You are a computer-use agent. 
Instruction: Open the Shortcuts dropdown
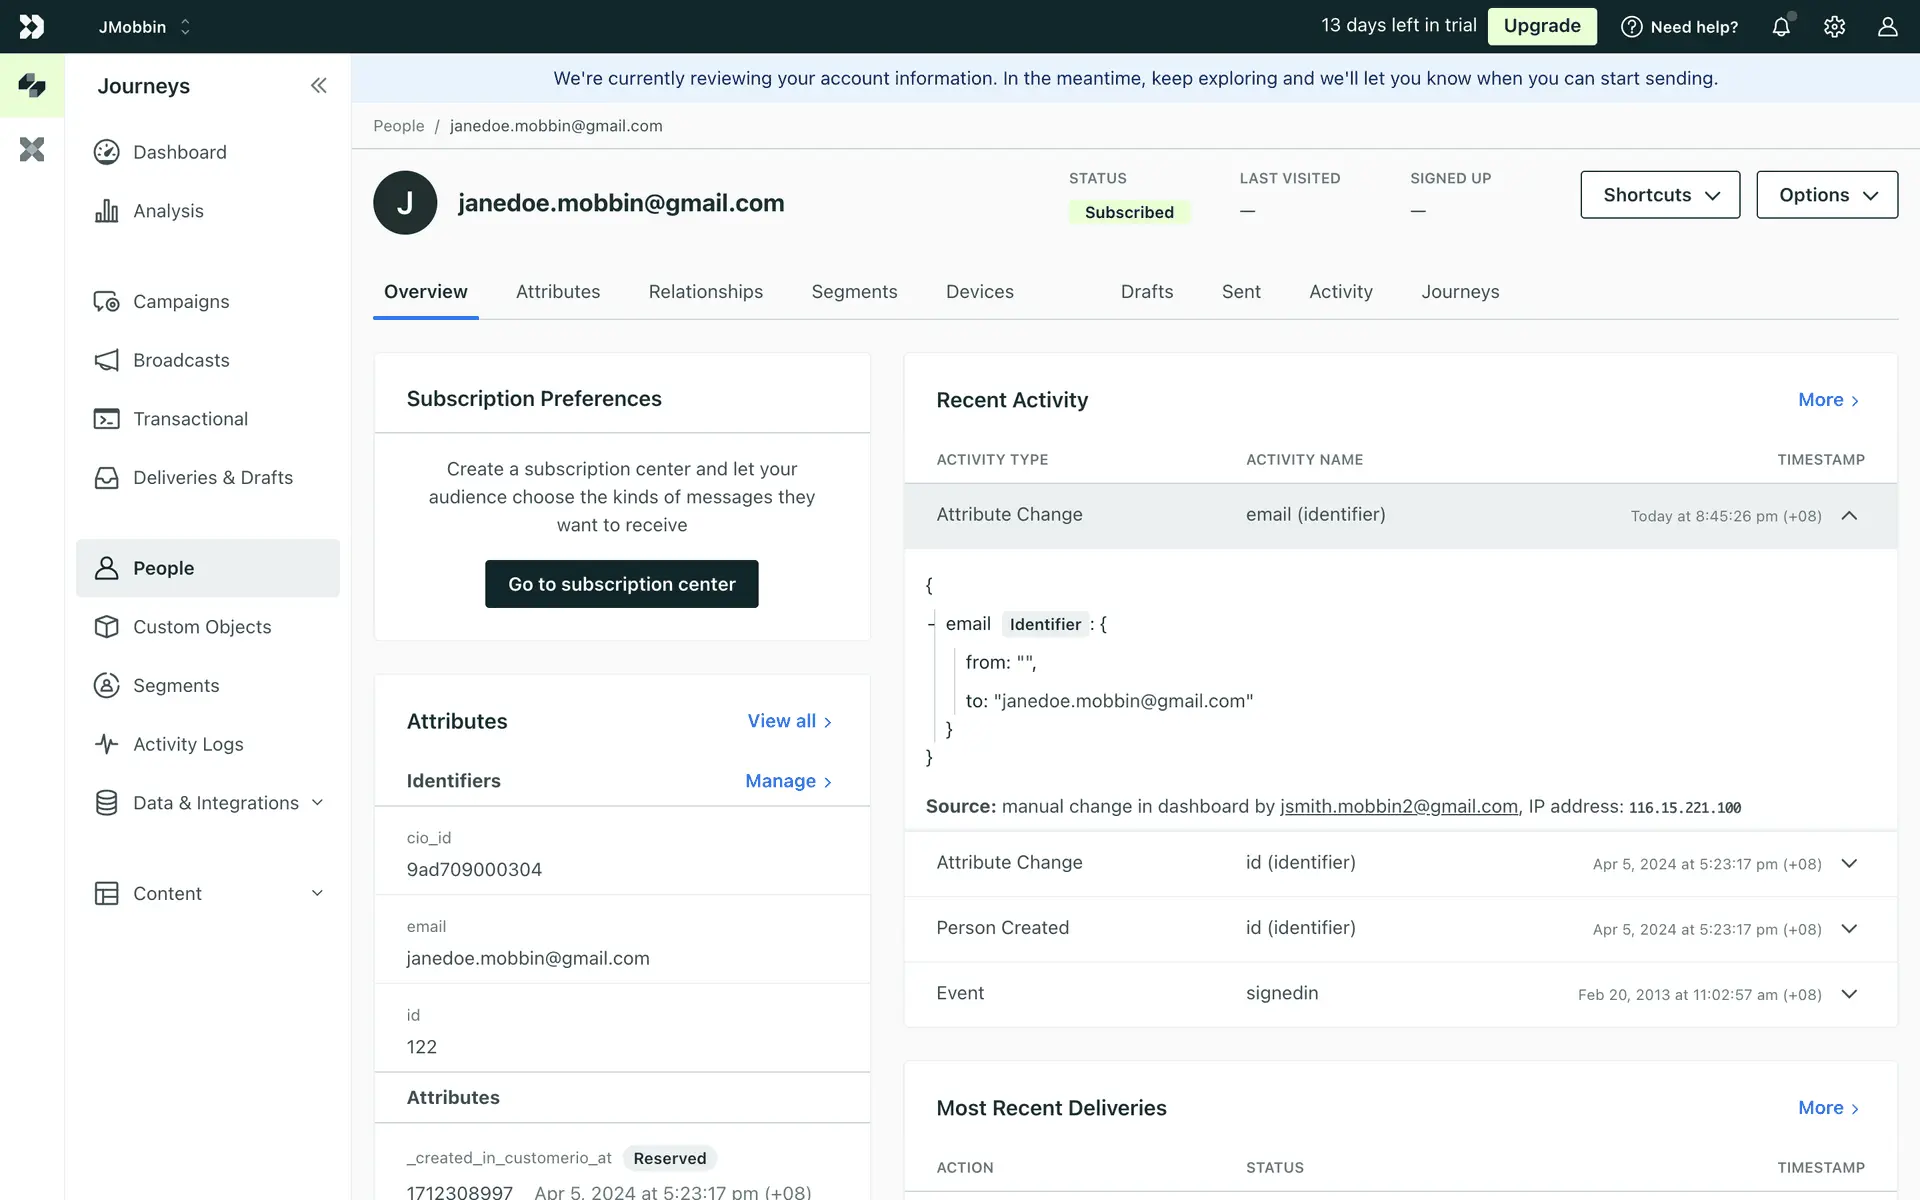1660,195
